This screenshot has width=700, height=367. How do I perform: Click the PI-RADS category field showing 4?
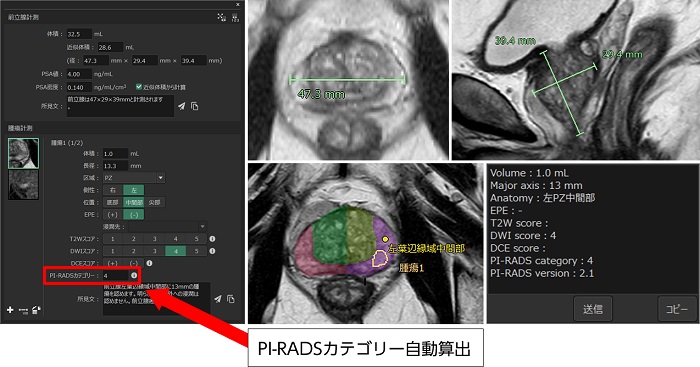[x=116, y=275]
